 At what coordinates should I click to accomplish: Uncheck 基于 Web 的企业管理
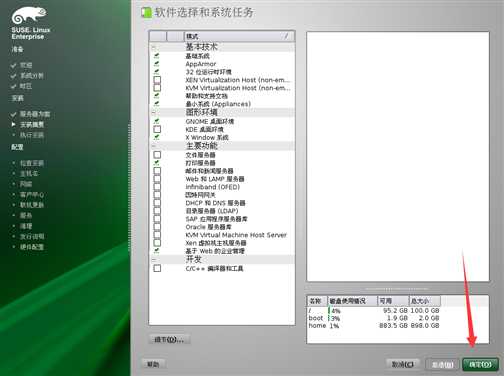(x=157, y=251)
